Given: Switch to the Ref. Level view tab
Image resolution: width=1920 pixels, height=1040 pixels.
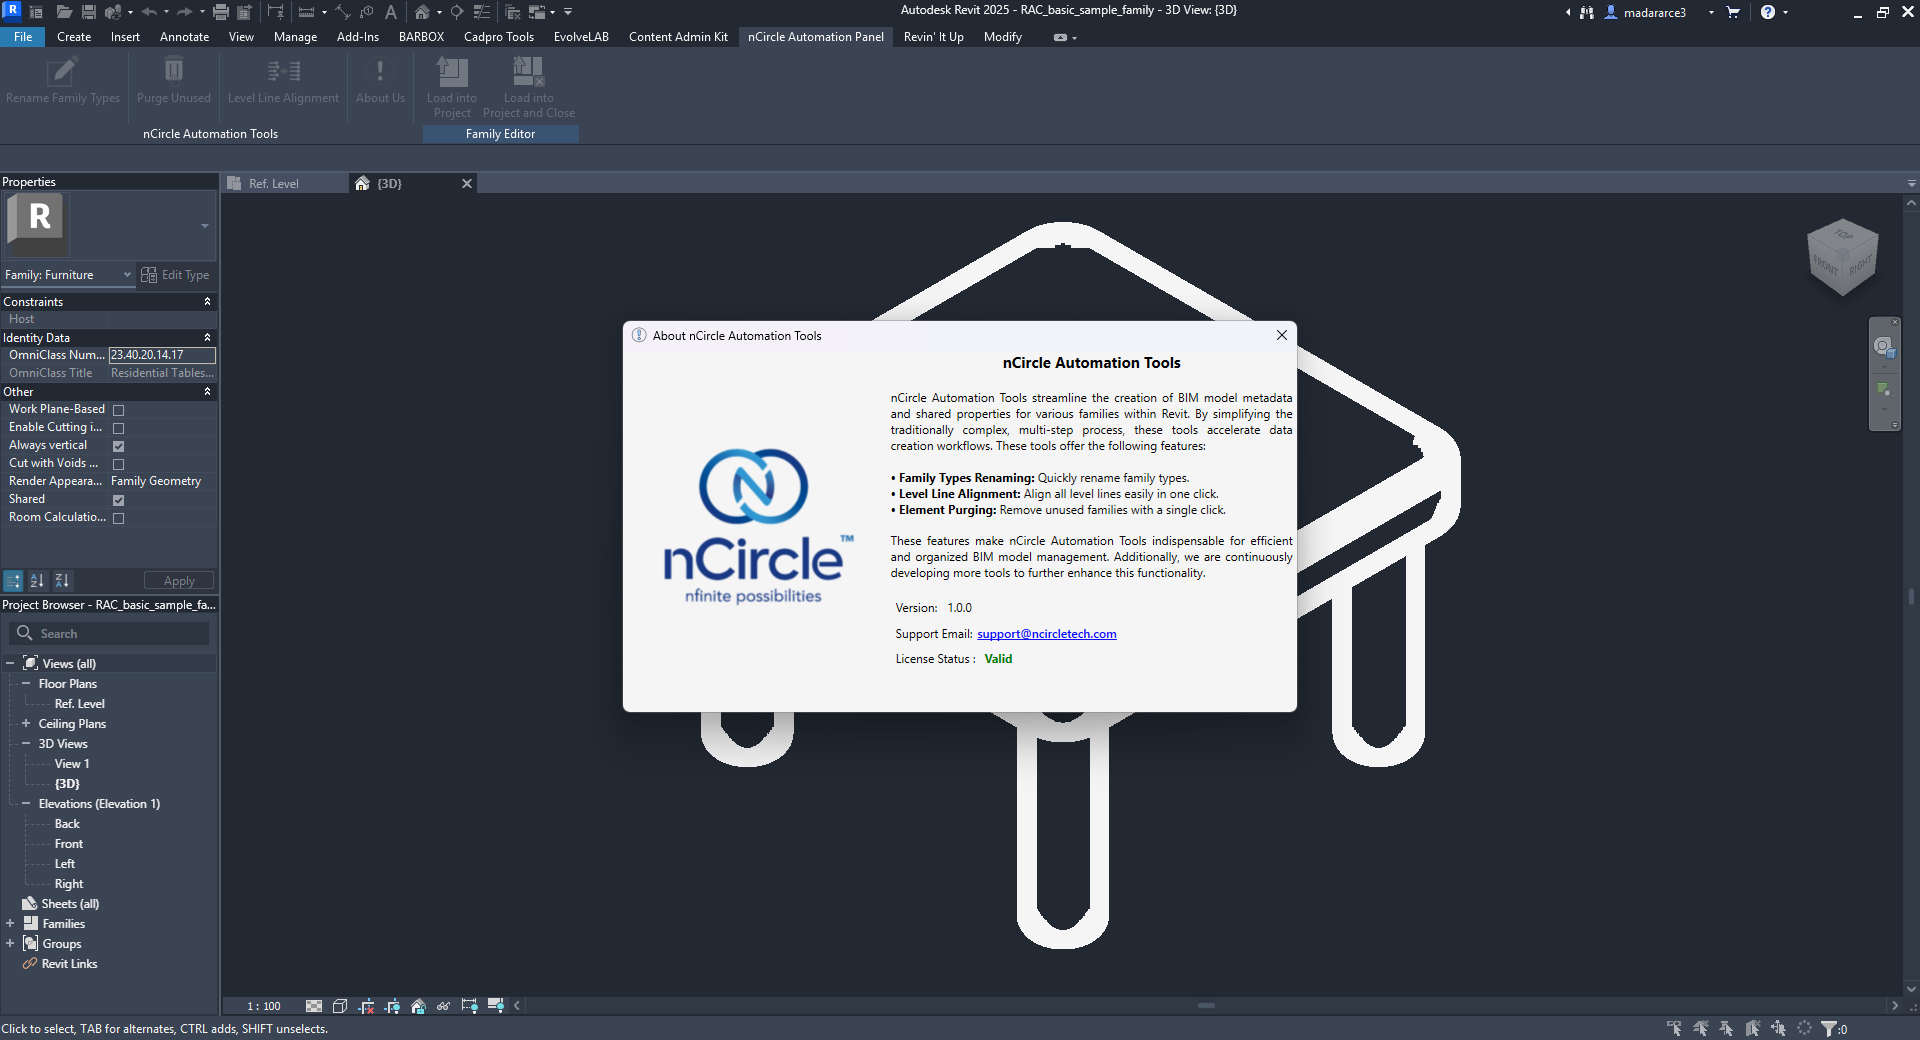Looking at the screenshot, I should pos(274,184).
